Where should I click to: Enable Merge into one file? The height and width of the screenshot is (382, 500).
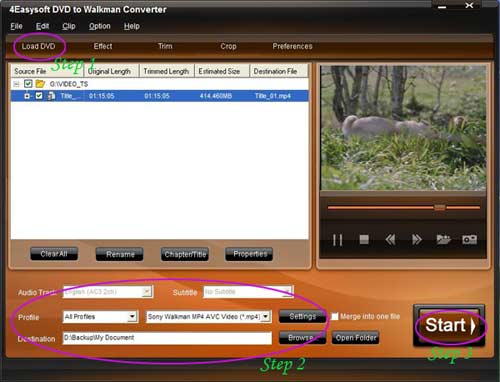click(x=334, y=316)
